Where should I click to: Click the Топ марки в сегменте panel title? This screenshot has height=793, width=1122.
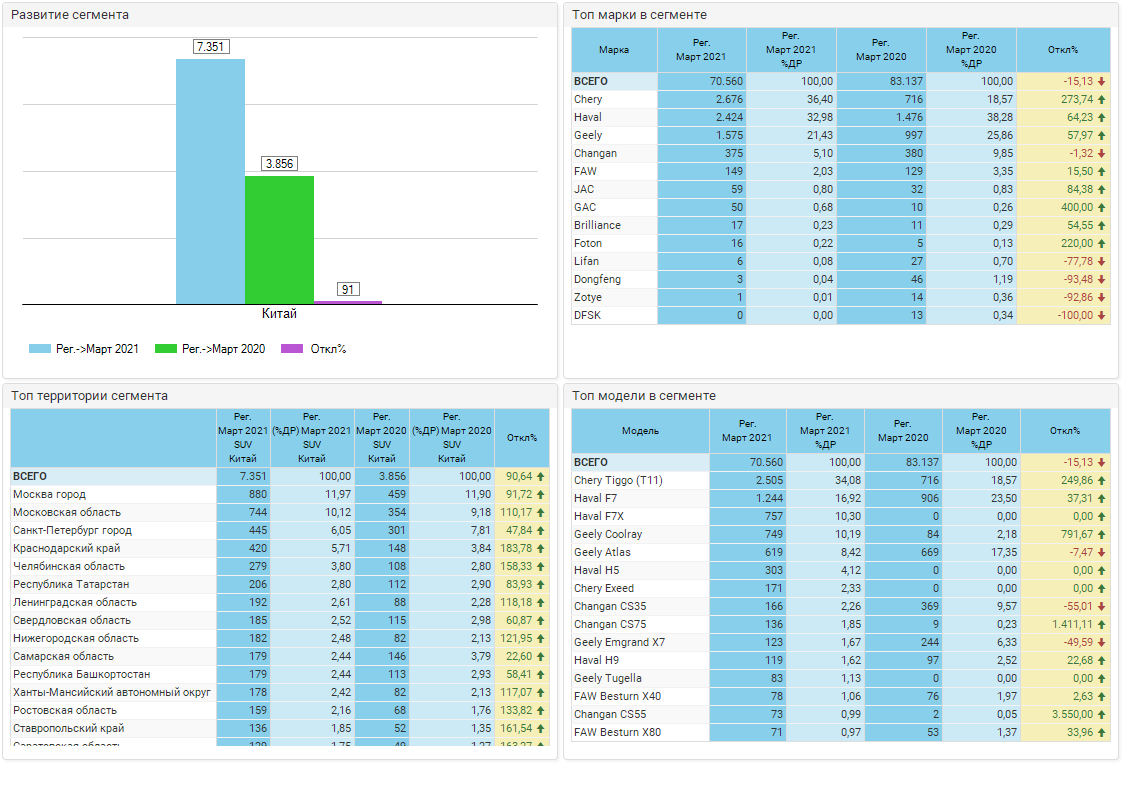[640, 15]
